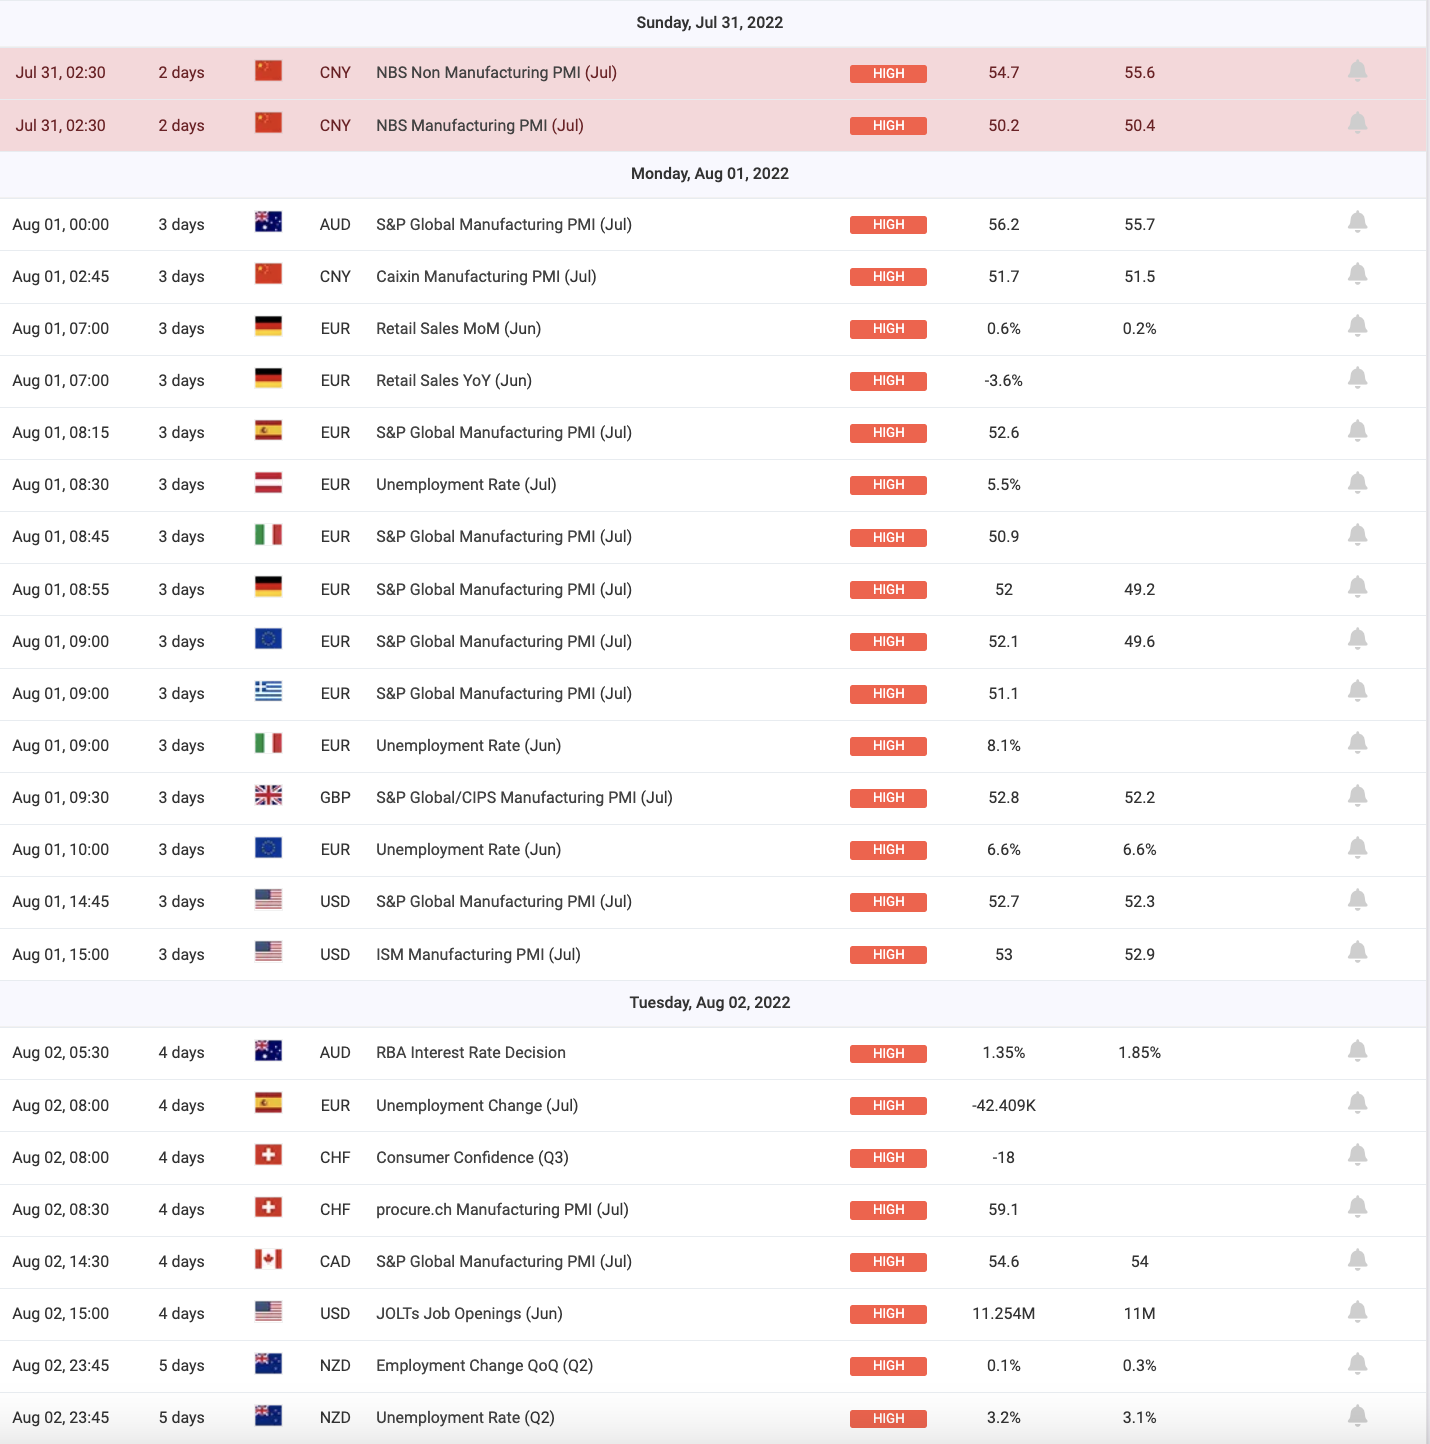Click UK flag in GBP row
The image size is (1430, 1444).
point(268,796)
